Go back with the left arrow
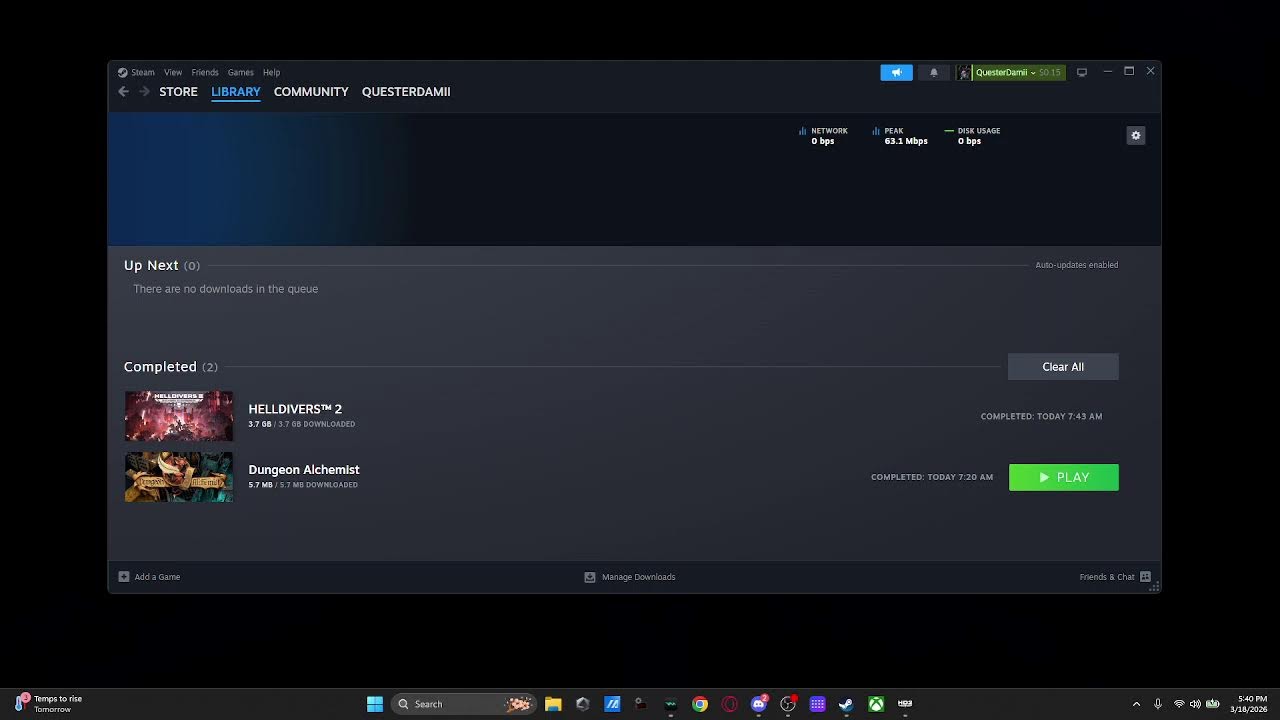The width and height of the screenshot is (1280, 720). [x=123, y=91]
